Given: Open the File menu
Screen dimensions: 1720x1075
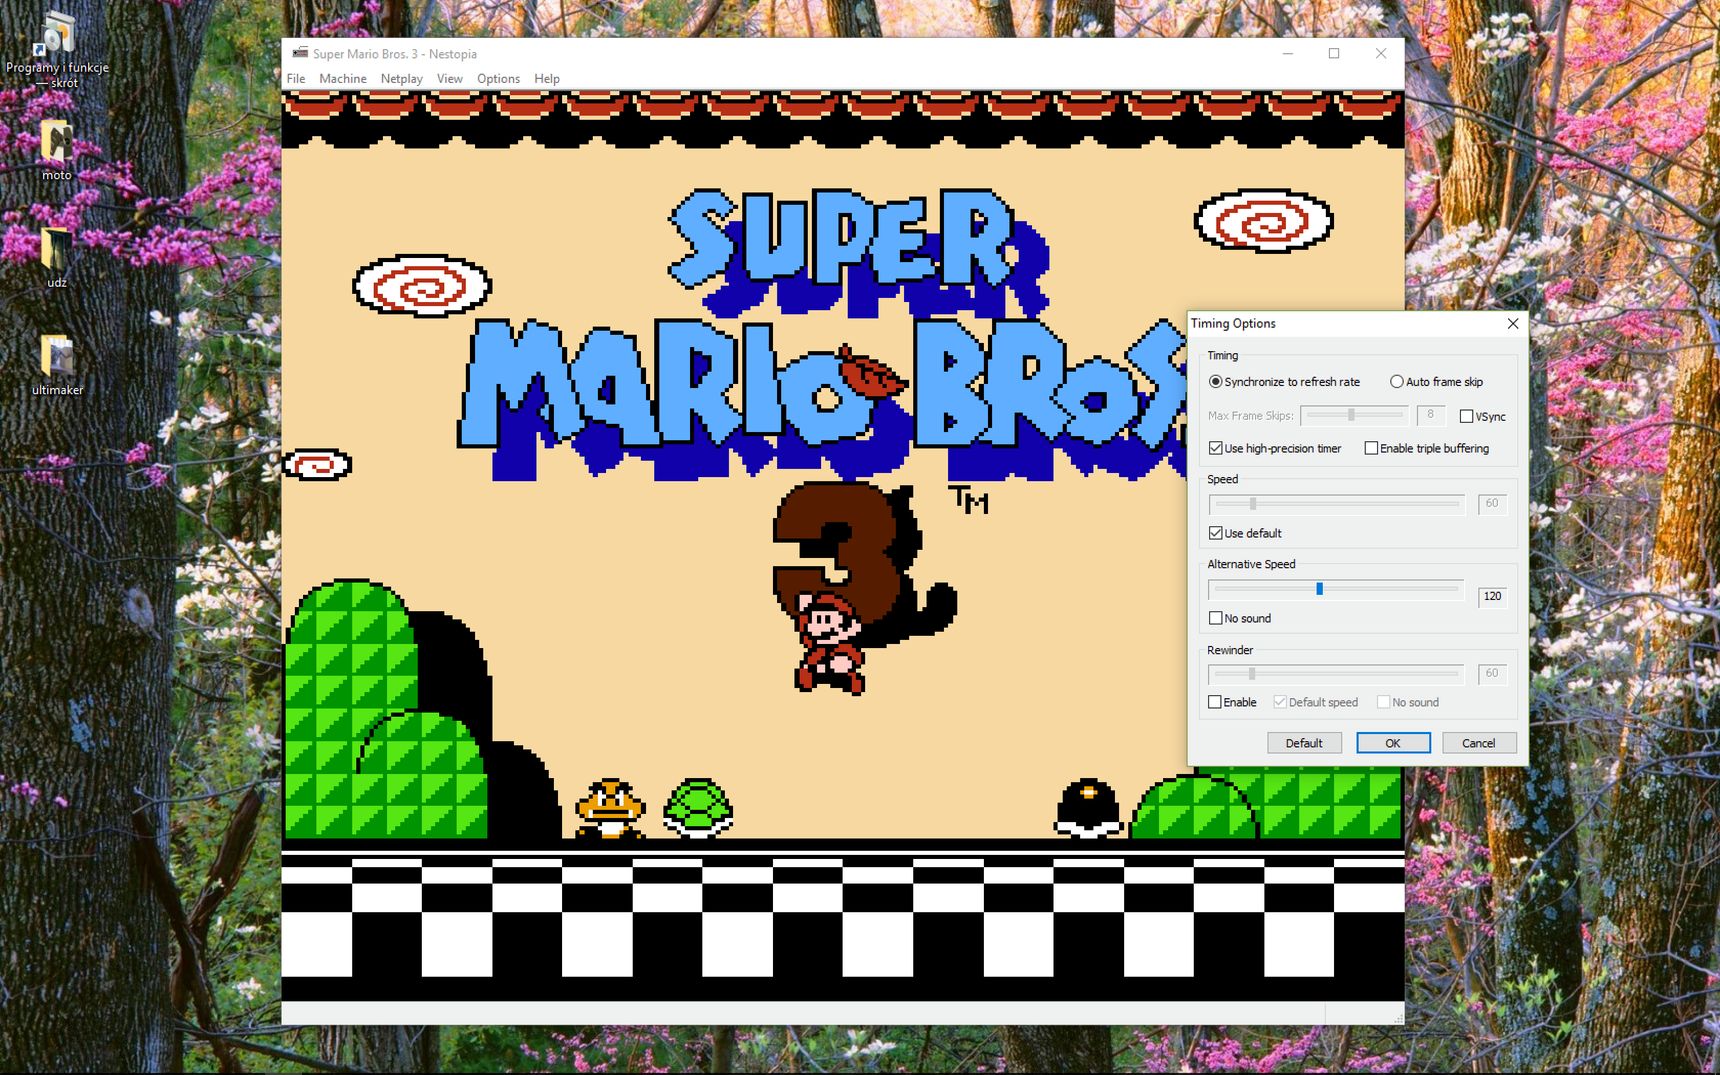Looking at the screenshot, I should [296, 78].
